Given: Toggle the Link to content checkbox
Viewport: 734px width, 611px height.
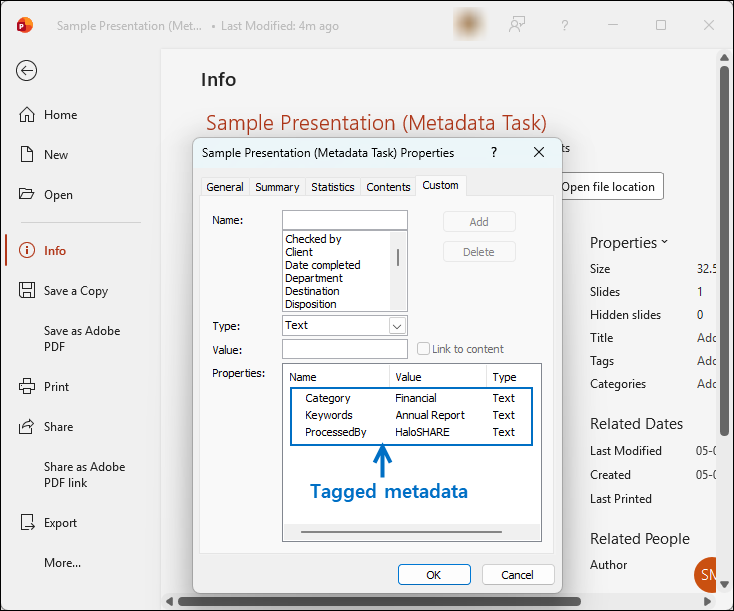Looking at the screenshot, I should pyautogui.click(x=423, y=349).
